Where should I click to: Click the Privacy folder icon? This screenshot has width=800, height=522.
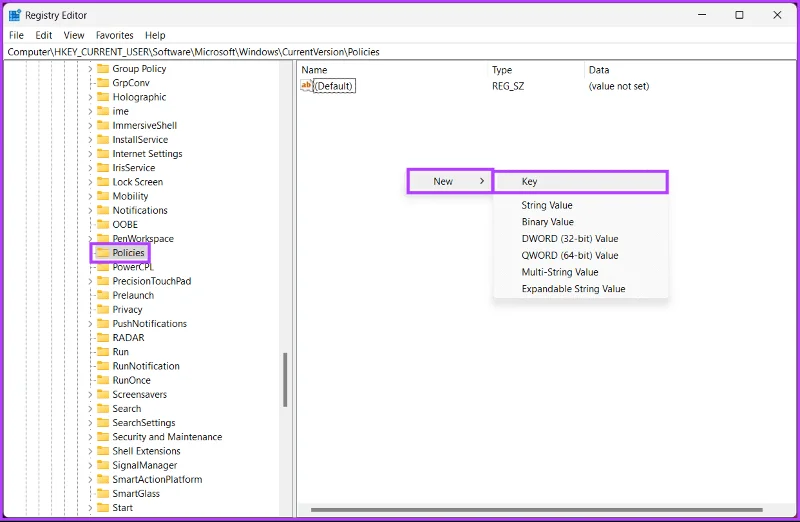click(x=103, y=309)
